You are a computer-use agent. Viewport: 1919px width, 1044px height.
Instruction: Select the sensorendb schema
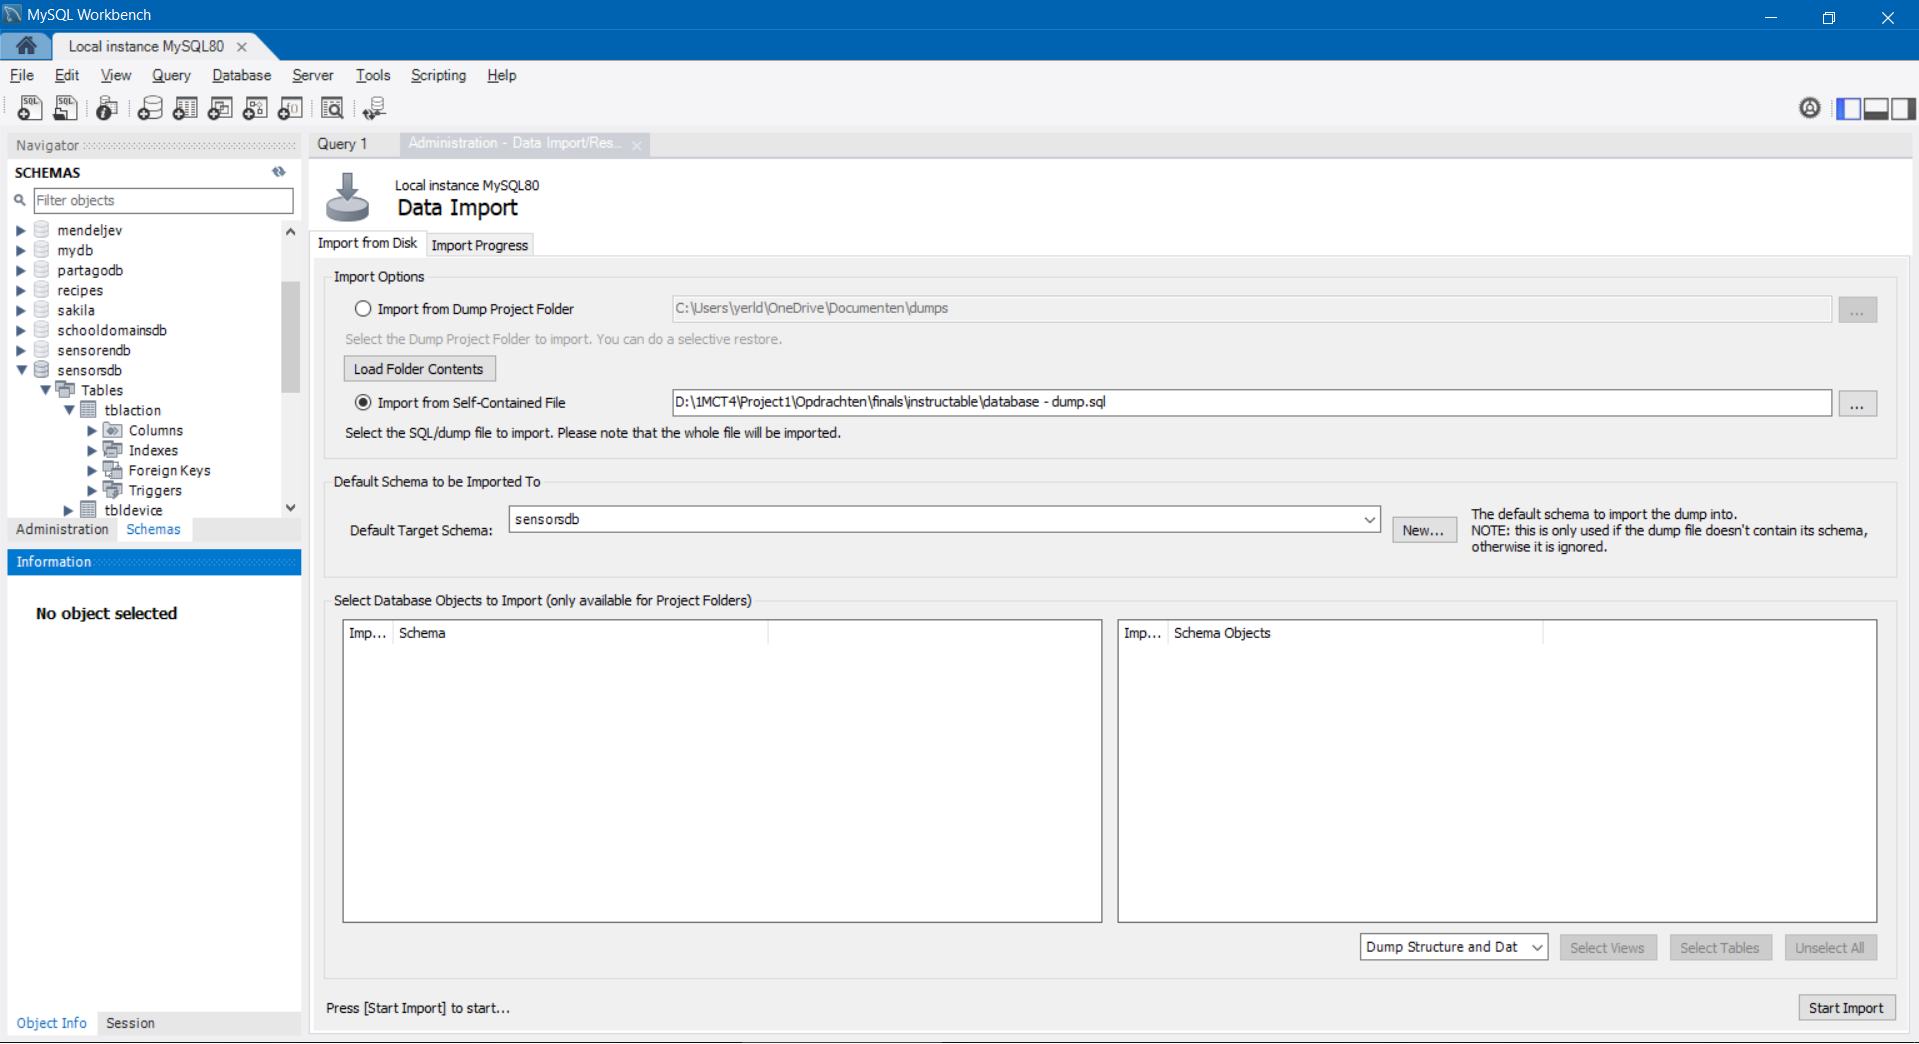click(x=94, y=350)
